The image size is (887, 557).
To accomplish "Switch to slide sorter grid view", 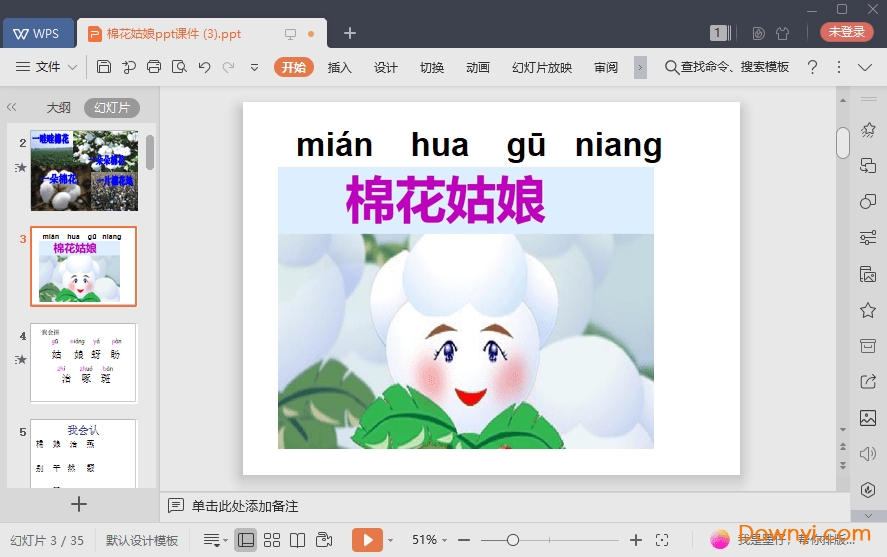I will coord(272,540).
